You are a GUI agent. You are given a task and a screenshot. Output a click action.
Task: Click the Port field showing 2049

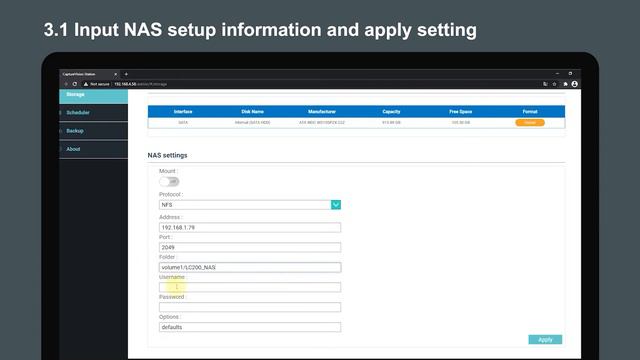coord(250,247)
